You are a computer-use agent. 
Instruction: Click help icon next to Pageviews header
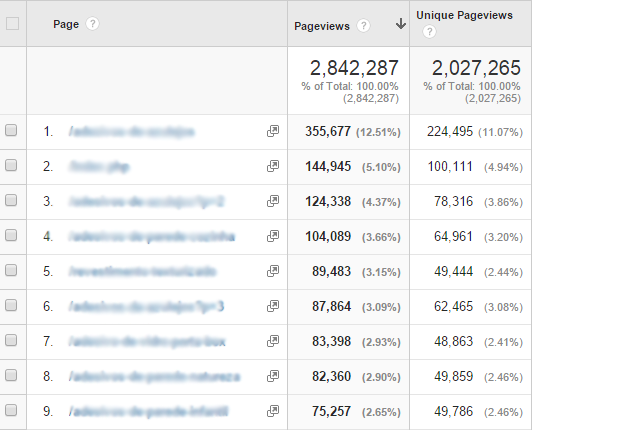[363, 26]
